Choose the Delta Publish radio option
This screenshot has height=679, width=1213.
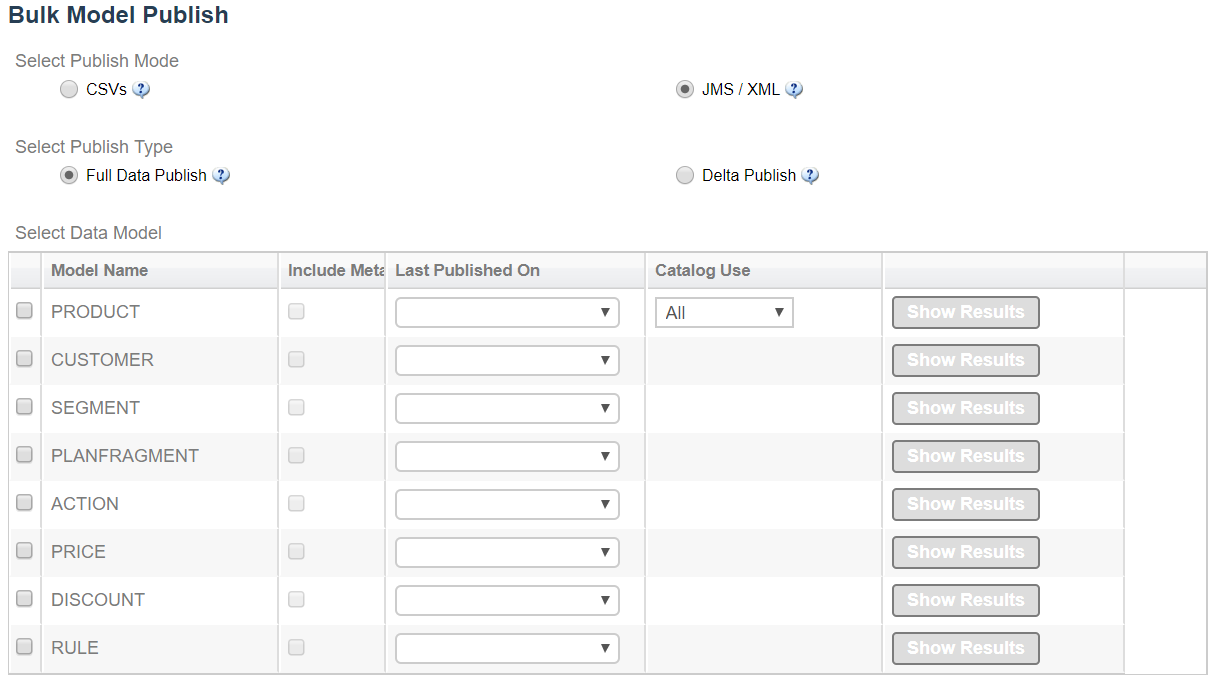685,176
